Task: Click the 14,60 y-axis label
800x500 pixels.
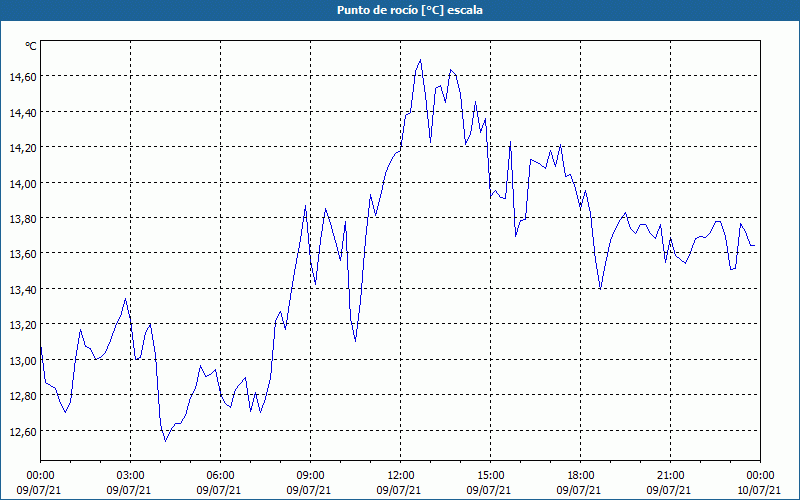Action: pos(23,77)
